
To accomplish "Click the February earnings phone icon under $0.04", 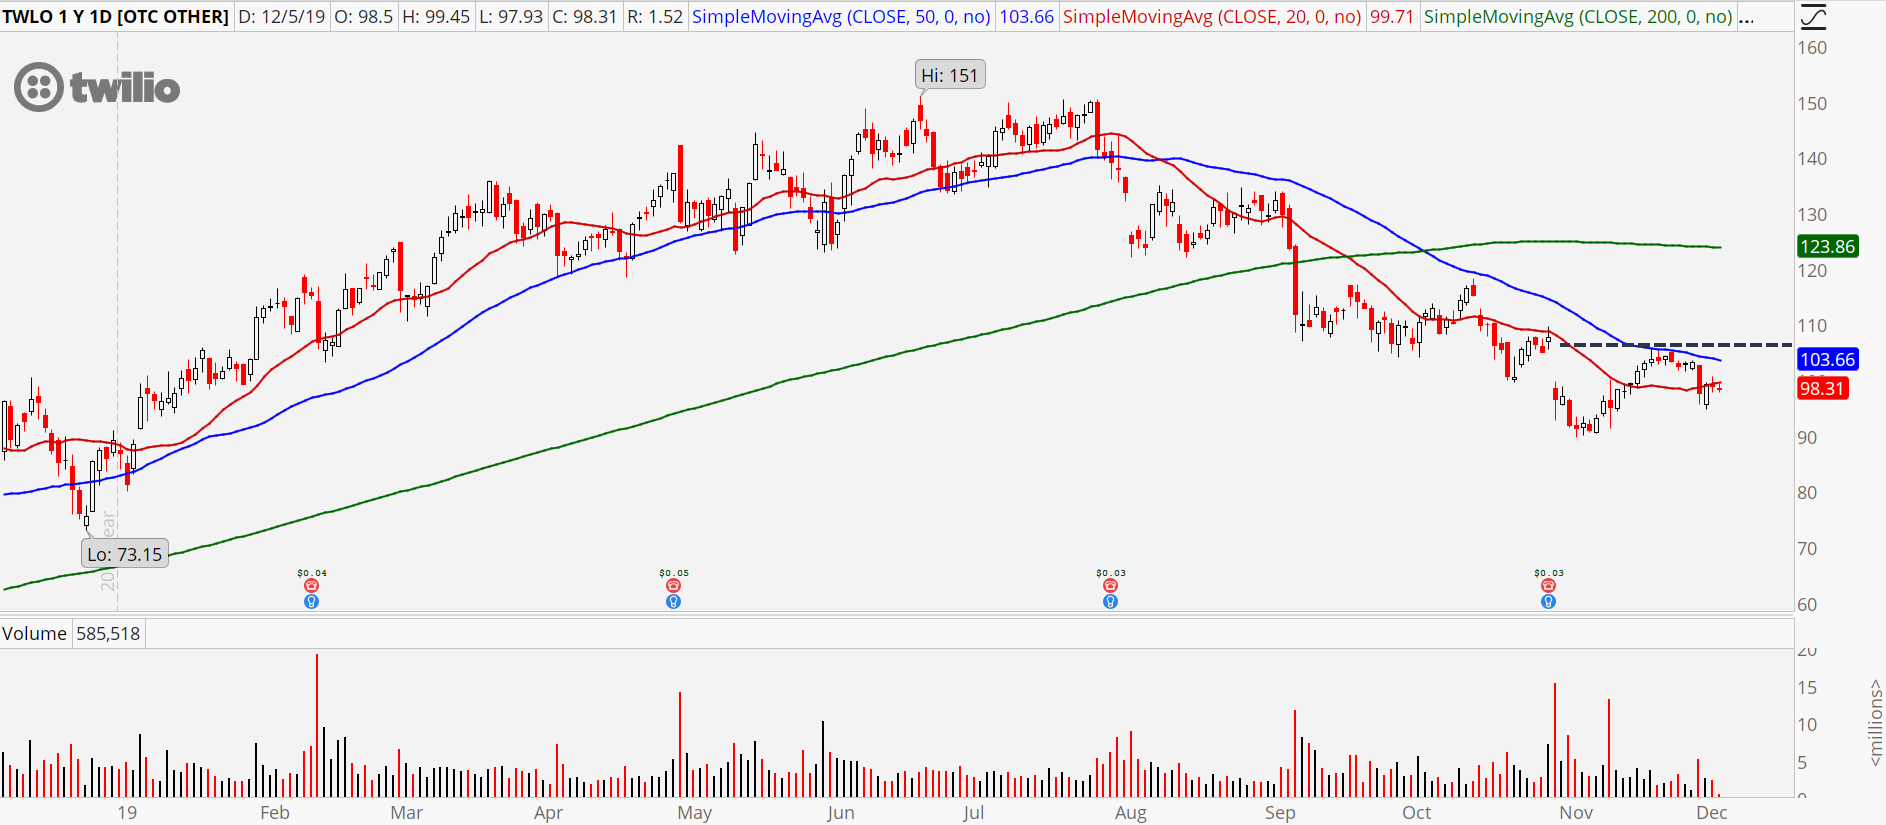I will point(311,586).
